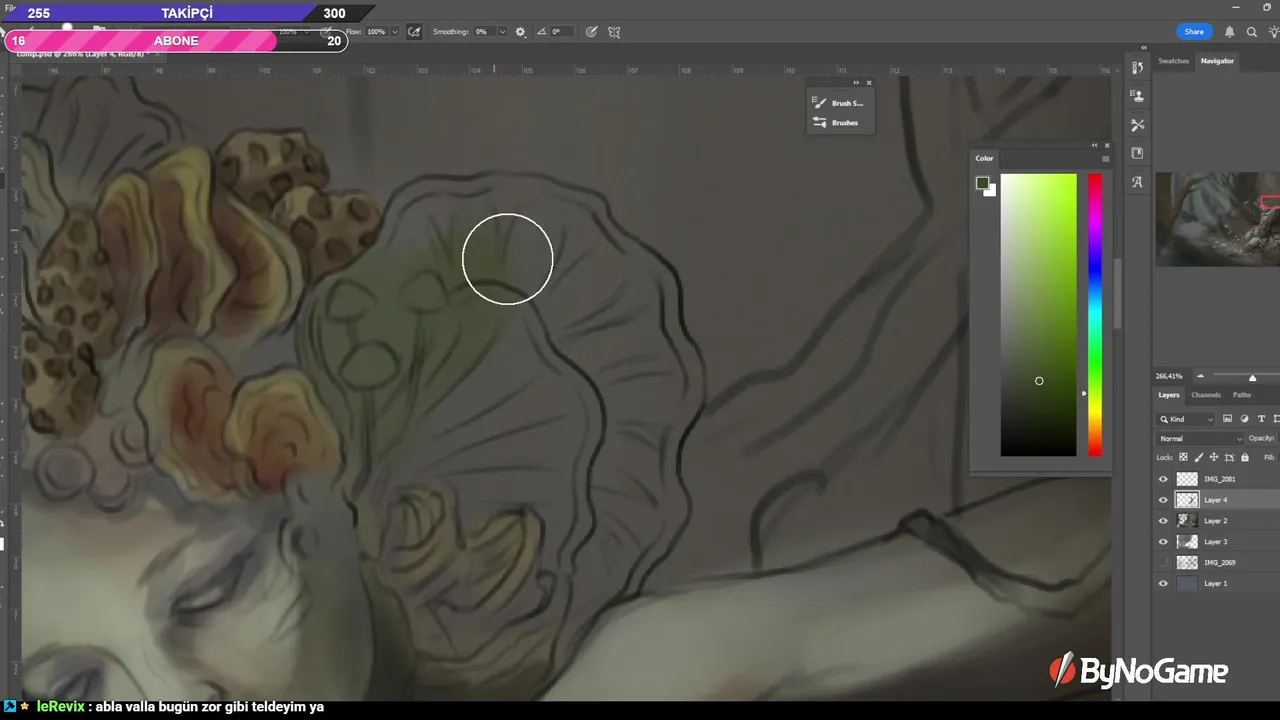This screenshot has height=720, width=1280.
Task: Collapse right icon dock arrows
Action: pyautogui.click(x=1144, y=47)
